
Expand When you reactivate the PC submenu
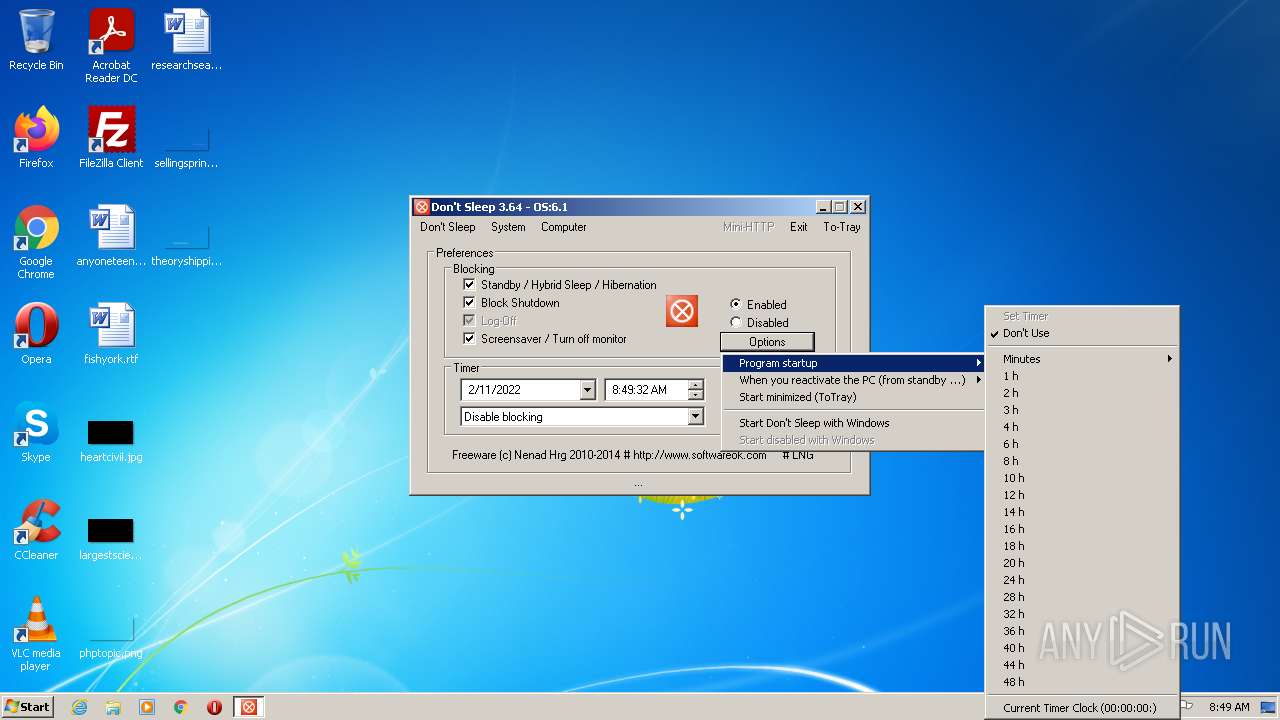(854, 380)
